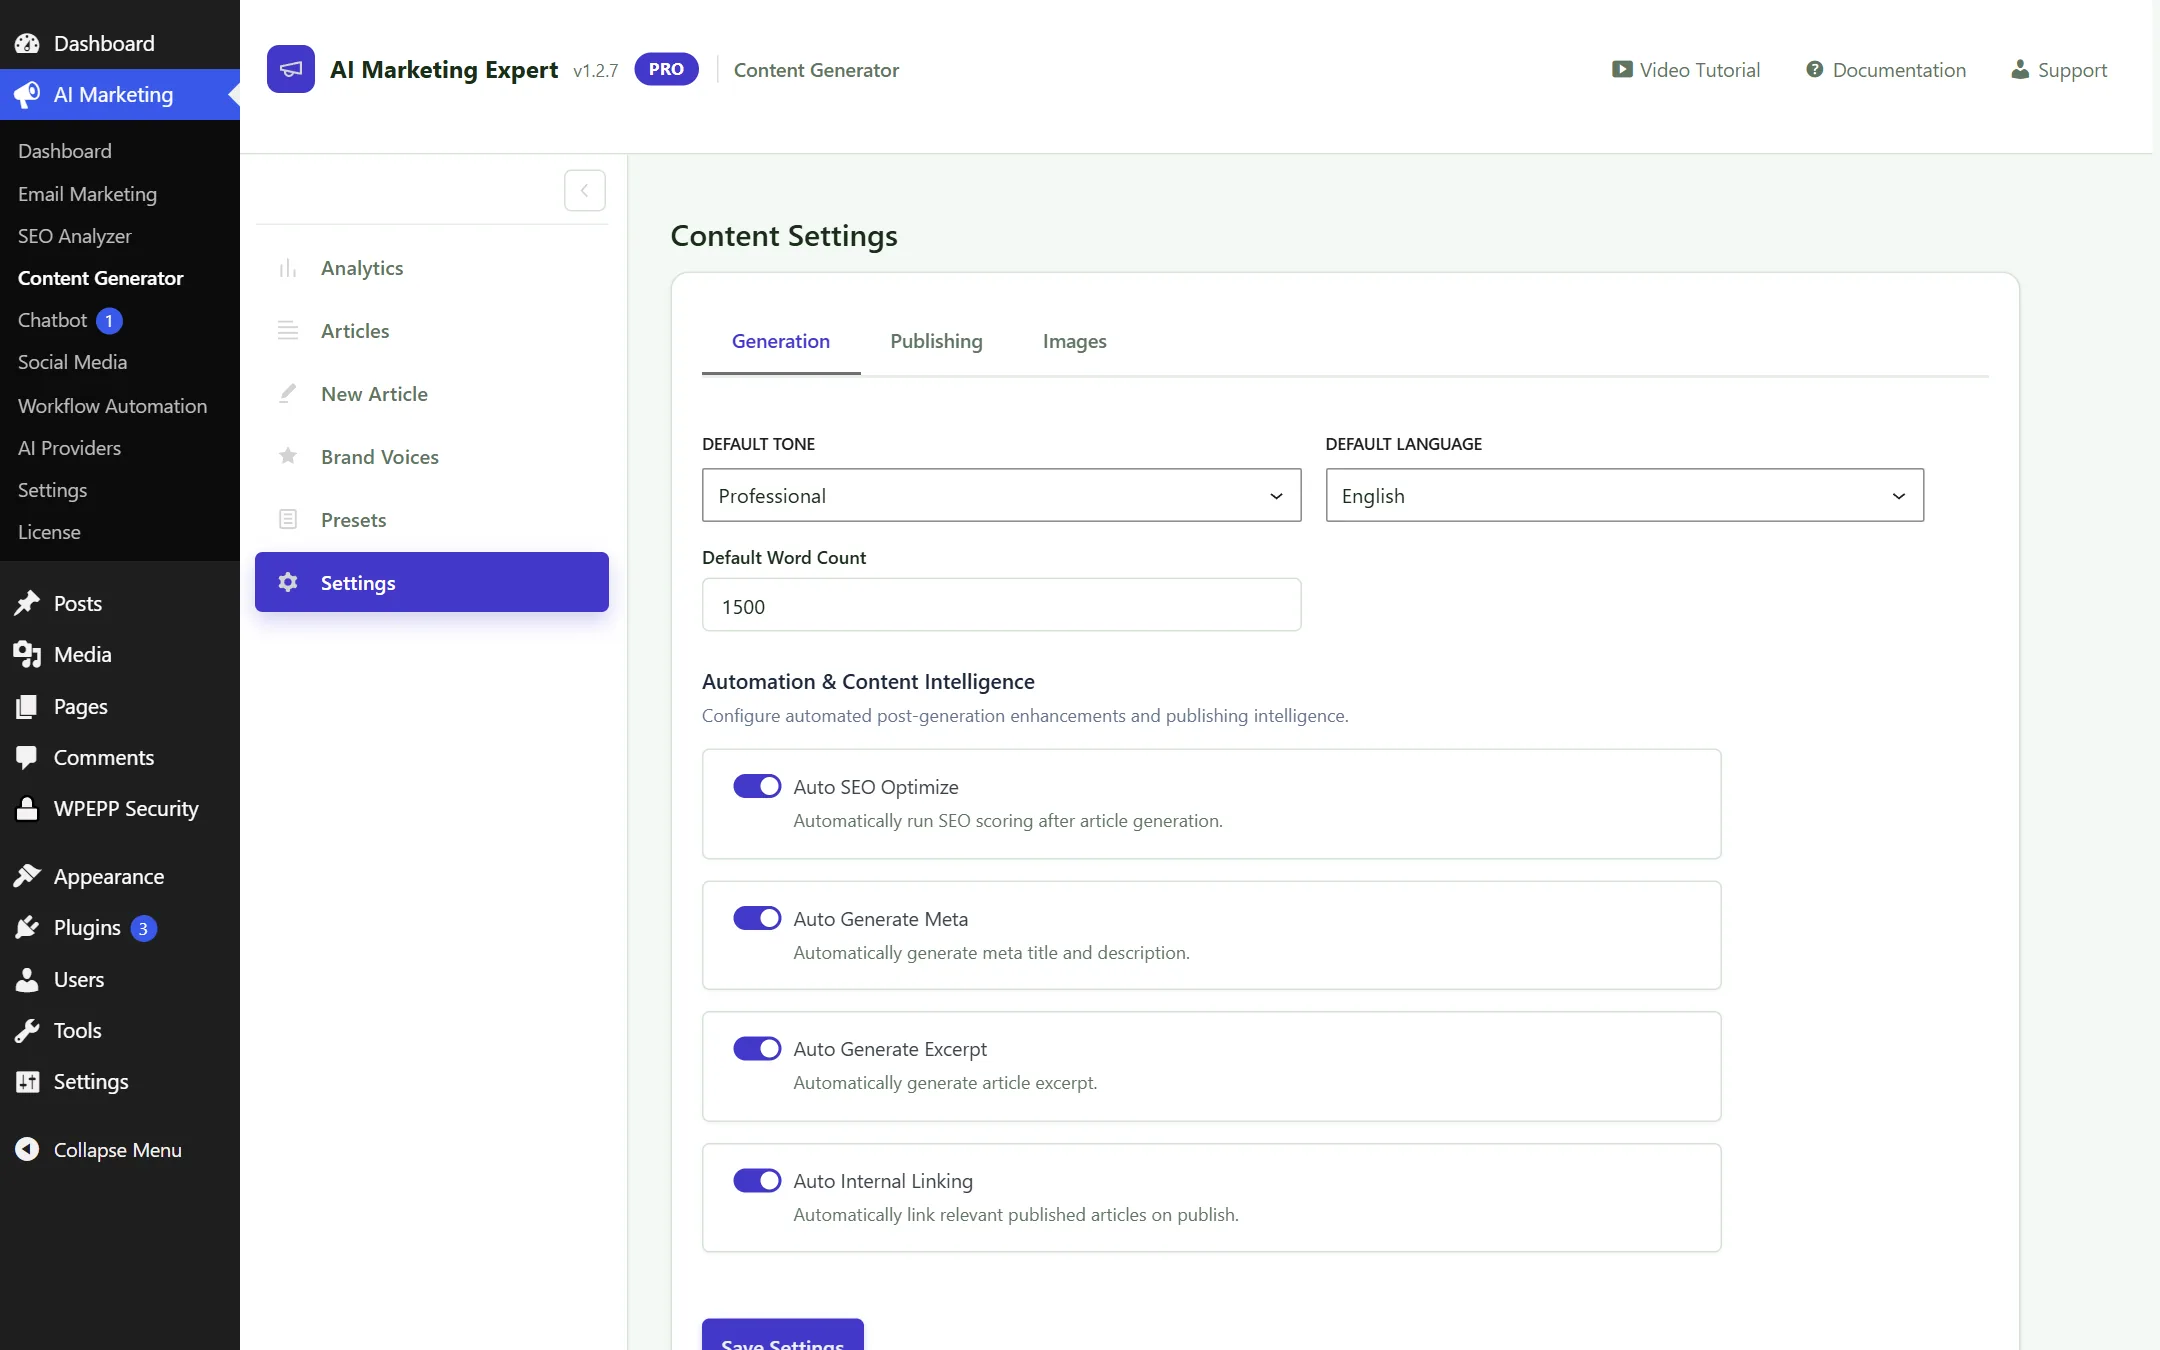Screen dimensions: 2160x1350
Task: Click the Comments speech bubble icon
Action: click(x=27, y=757)
